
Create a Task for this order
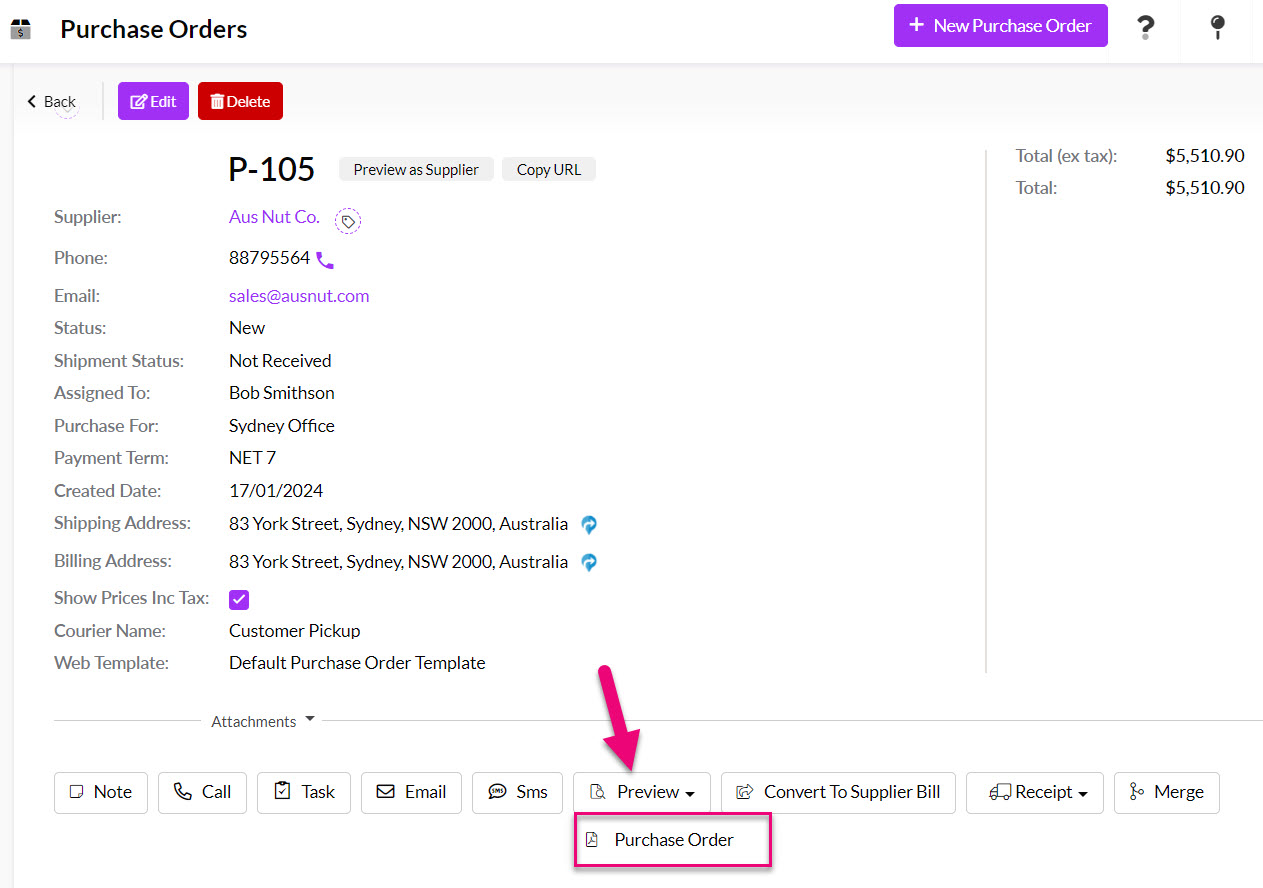click(304, 792)
